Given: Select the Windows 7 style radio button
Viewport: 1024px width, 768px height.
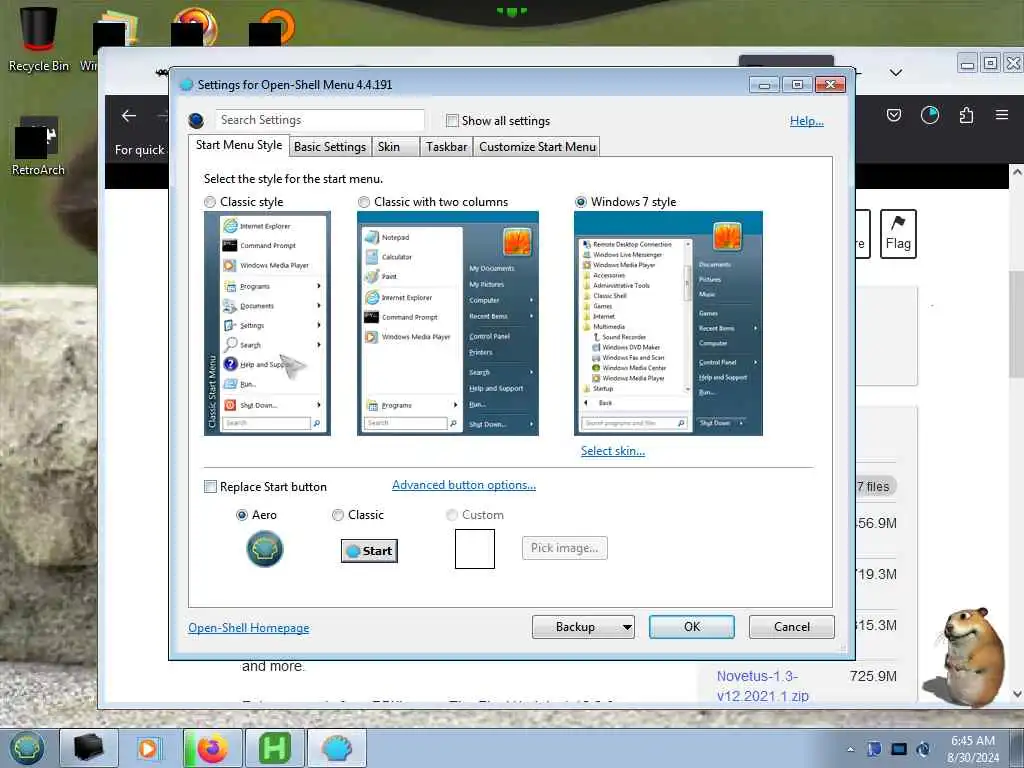Looking at the screenshot, I should pos(581,202).
